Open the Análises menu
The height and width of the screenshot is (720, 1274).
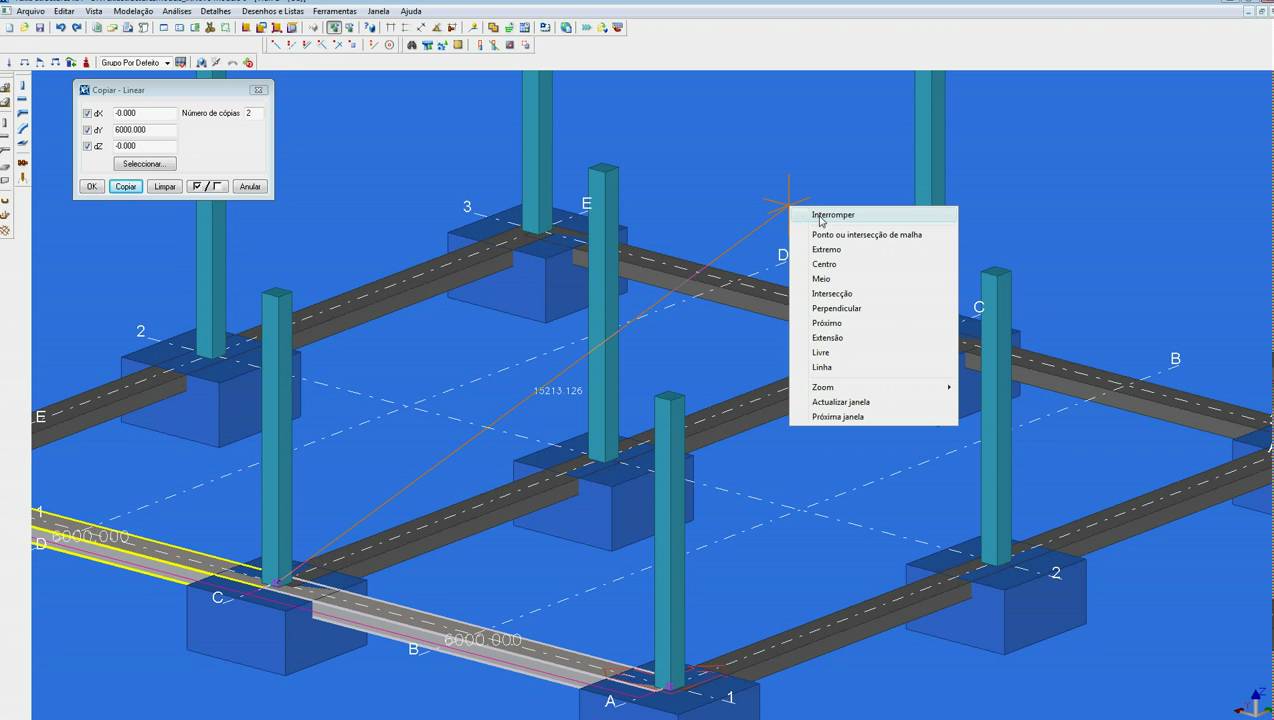[177, 11]
